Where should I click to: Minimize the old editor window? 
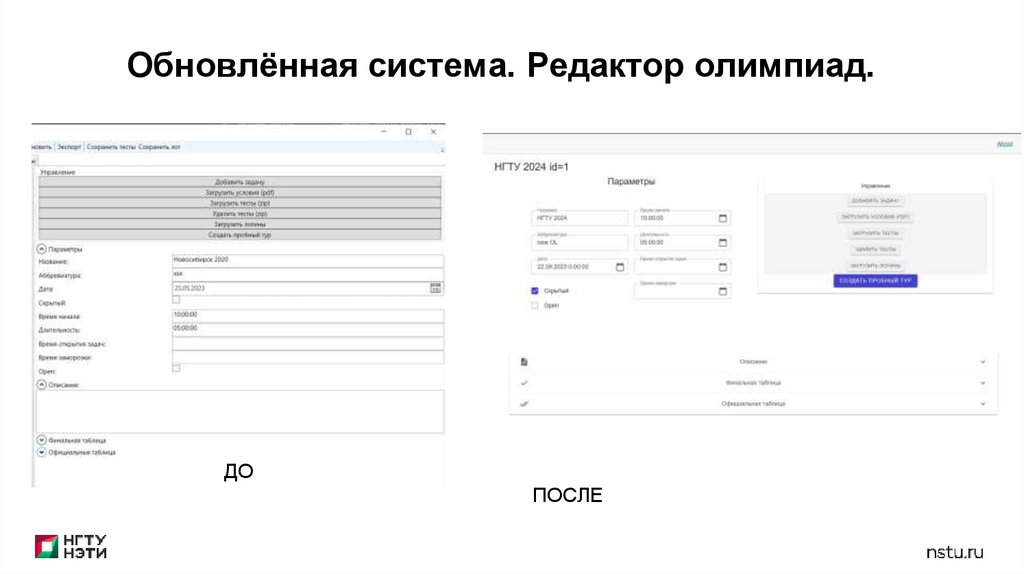click(x=384, y=132)
